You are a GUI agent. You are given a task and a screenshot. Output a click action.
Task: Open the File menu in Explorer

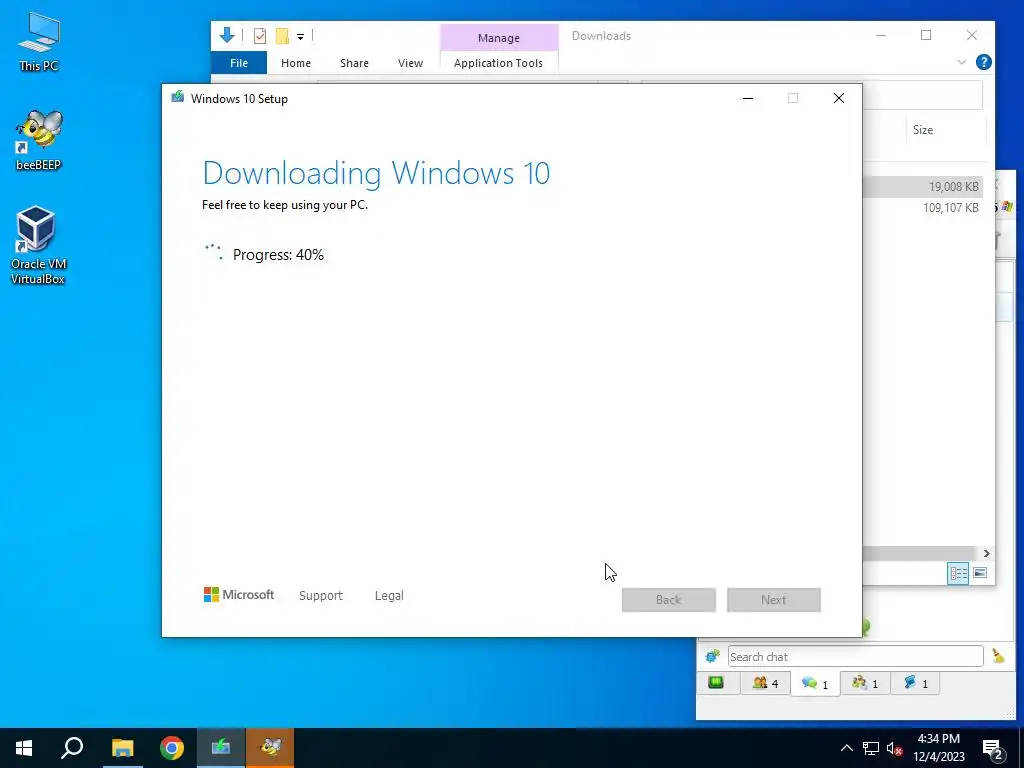[239, 63]
